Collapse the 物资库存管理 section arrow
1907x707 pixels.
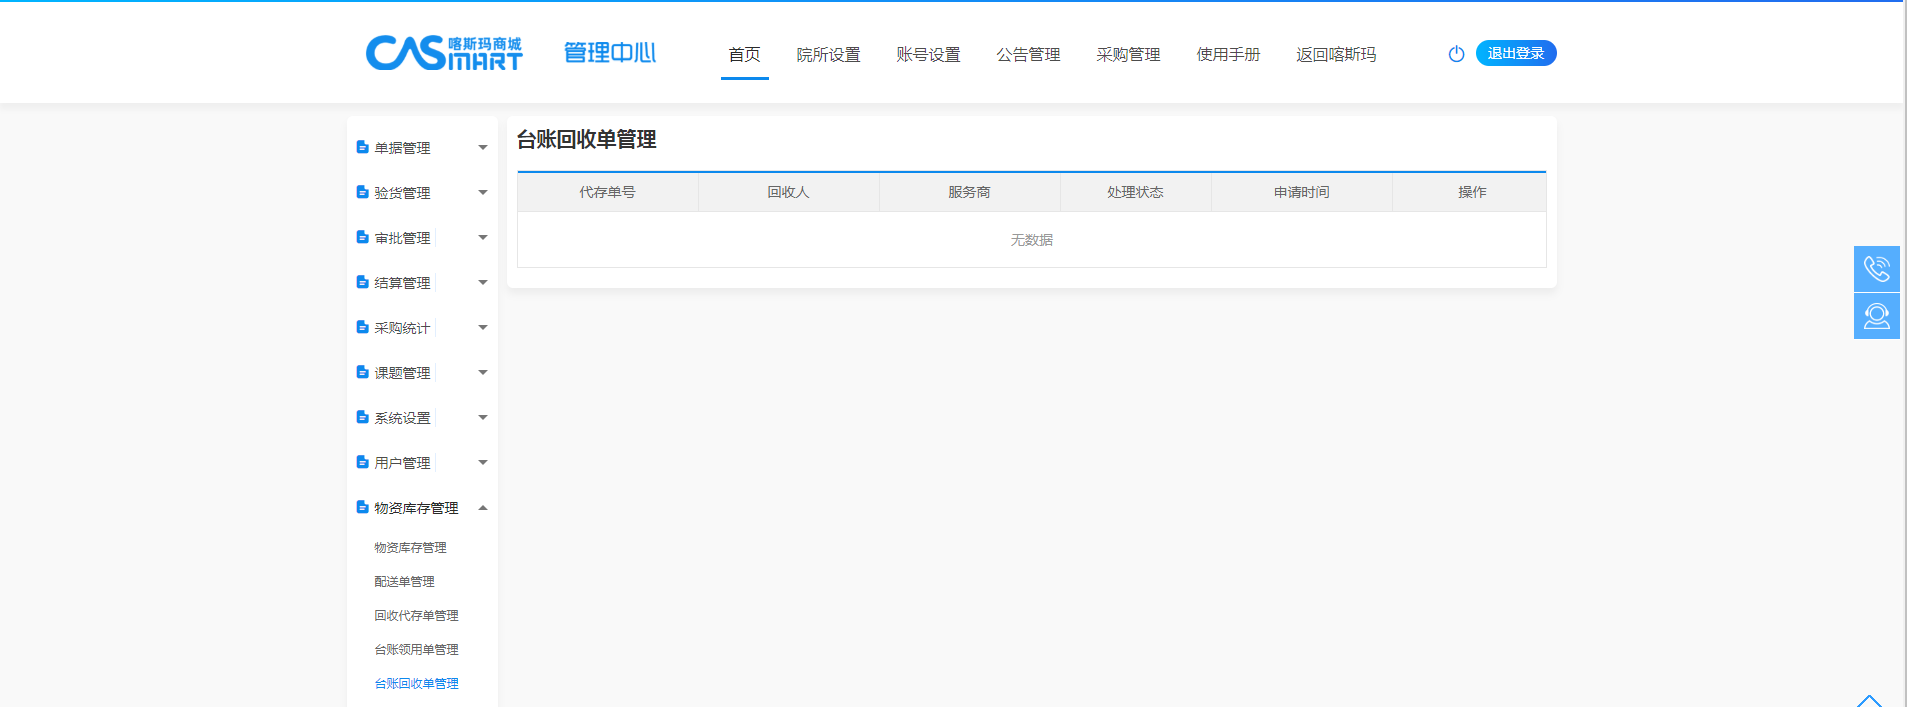point(483,508)
